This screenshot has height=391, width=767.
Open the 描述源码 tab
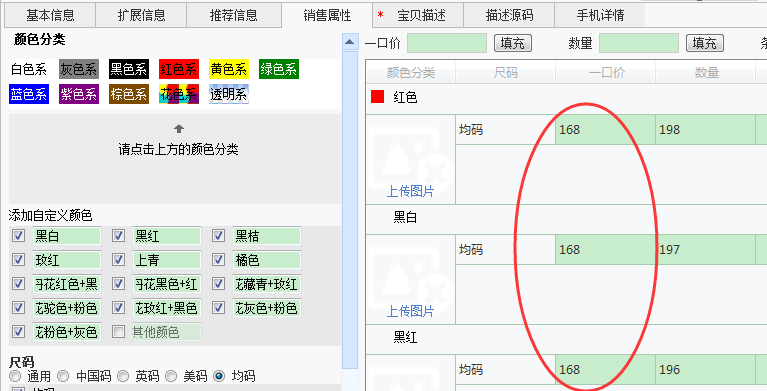coord(509,15)
